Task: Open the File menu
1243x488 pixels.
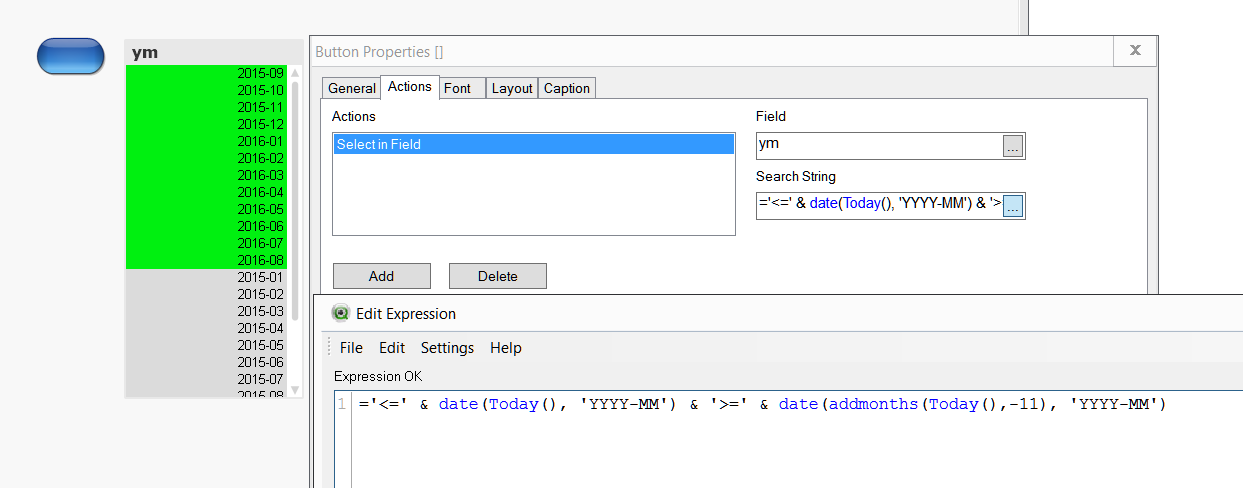Action: point(351,348)
